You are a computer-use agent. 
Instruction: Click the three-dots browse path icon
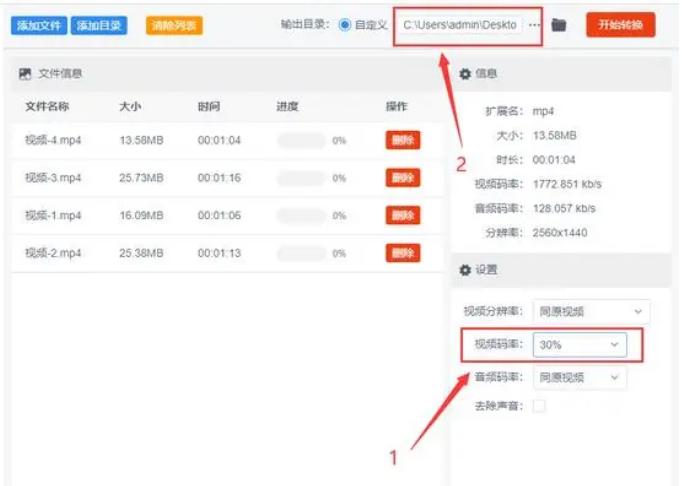coord(534,25)
